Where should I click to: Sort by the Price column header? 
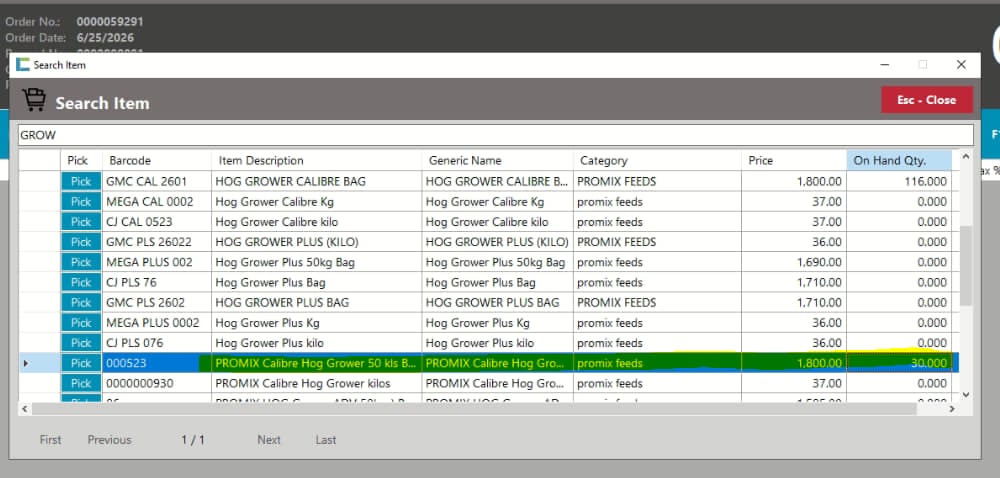pos(794,161)
